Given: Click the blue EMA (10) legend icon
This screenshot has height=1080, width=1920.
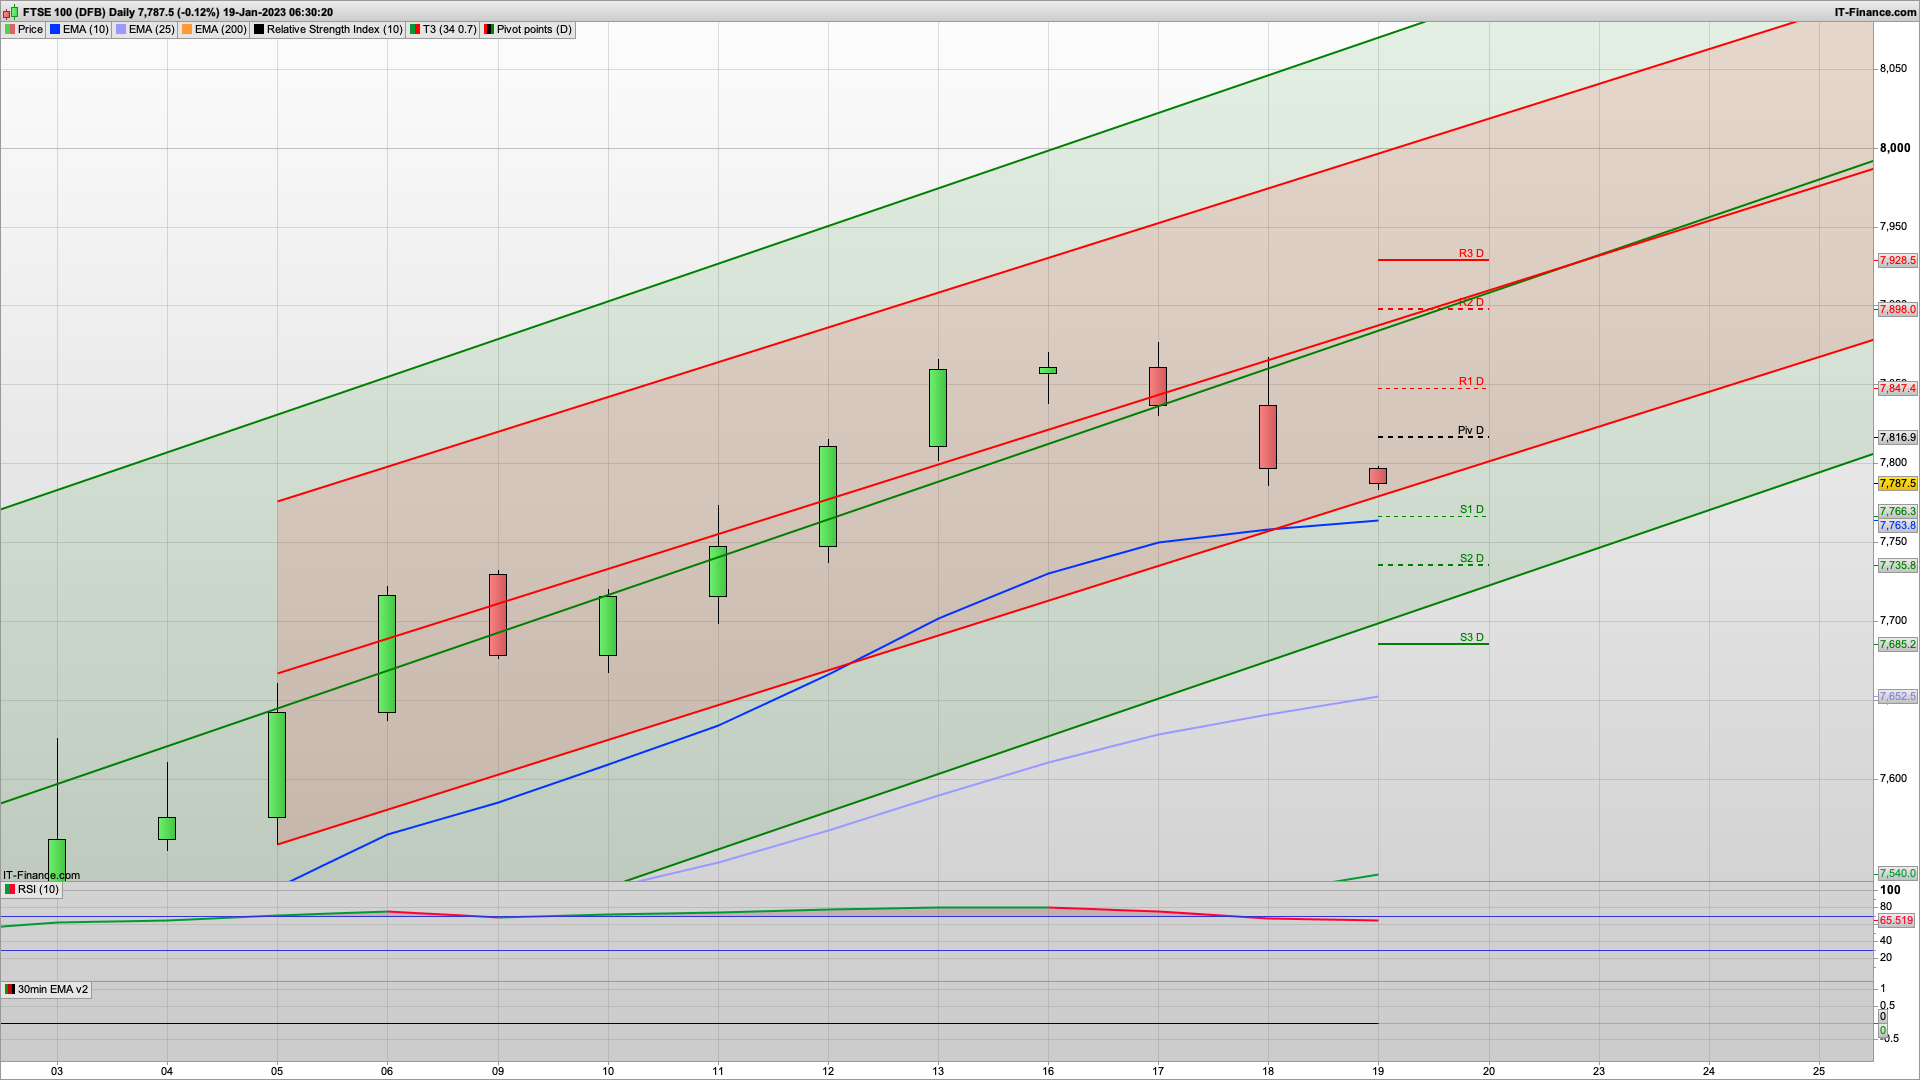Looking at the screenshot, I should coord(55,29).
